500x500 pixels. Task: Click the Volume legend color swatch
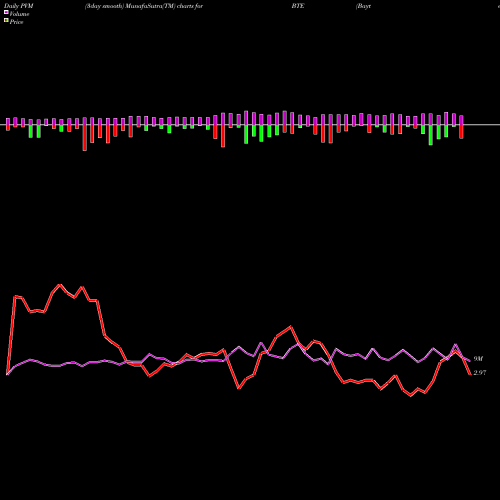click(x=6, y=13)
